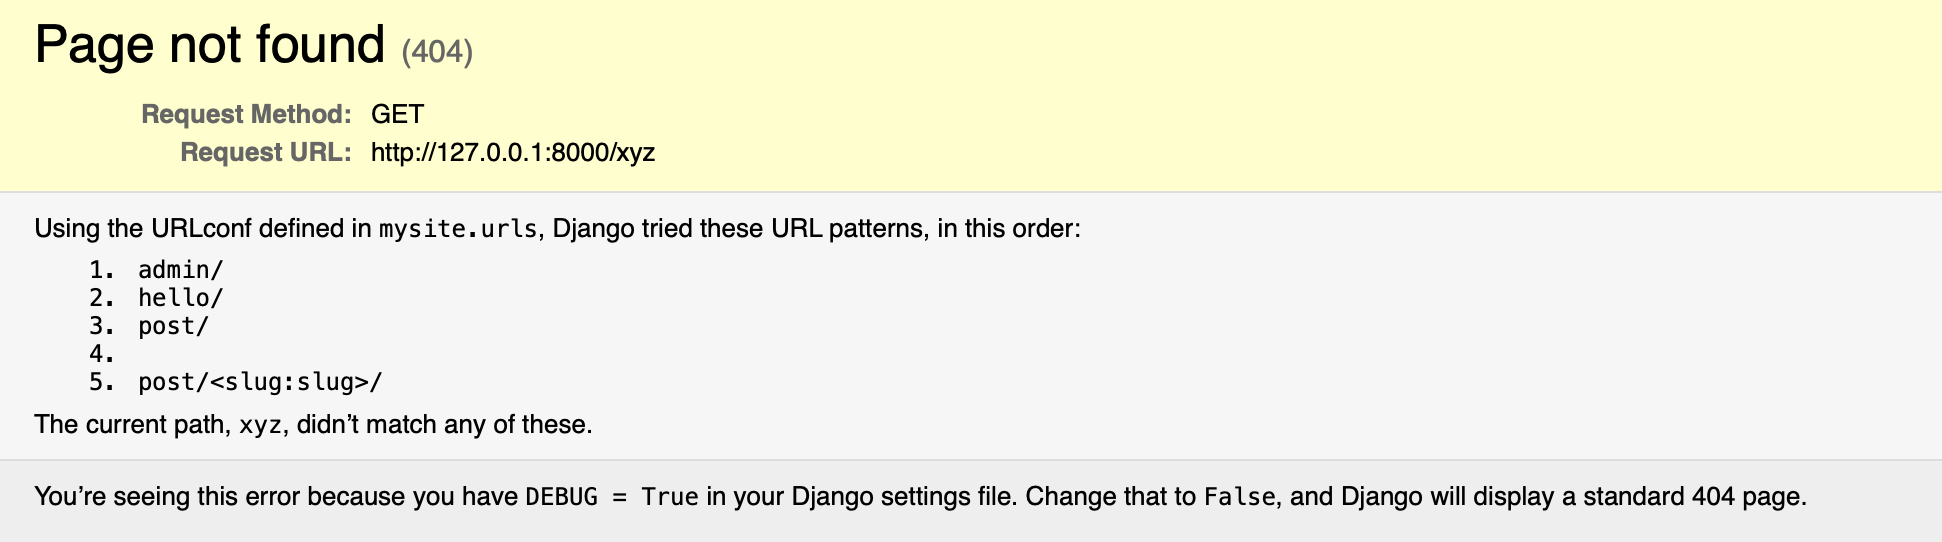Click the admin/ URL pattern
The height and width of the screenshot is (542, 1942).
[180, 270]
